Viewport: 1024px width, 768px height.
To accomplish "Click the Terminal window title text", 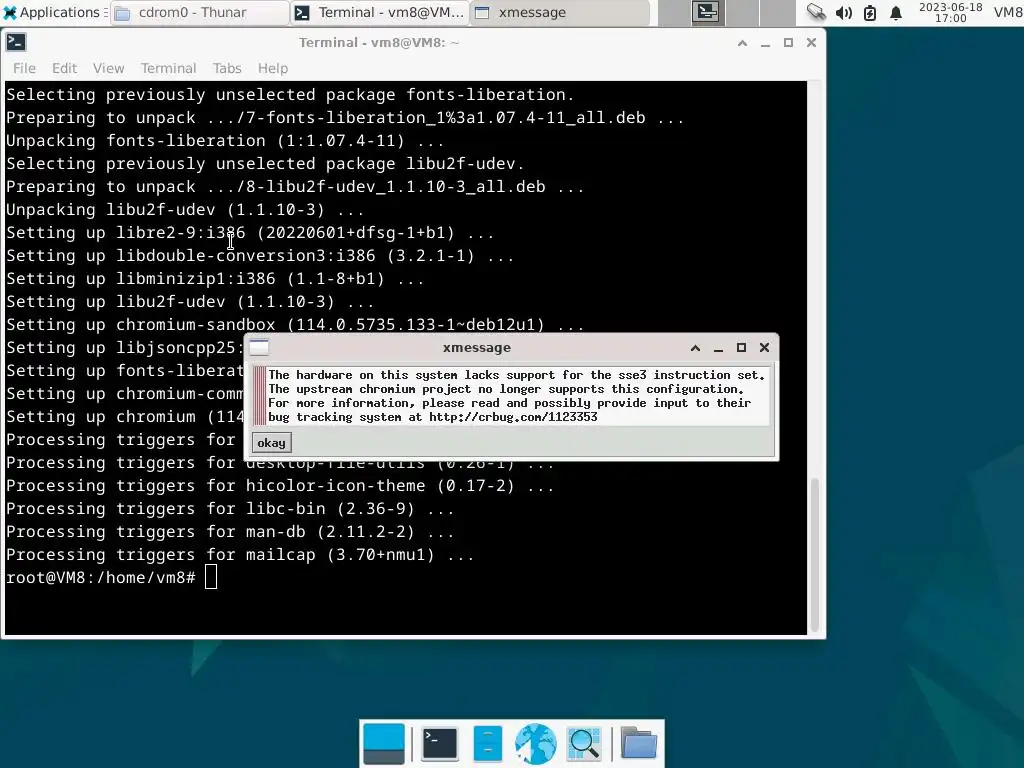I will click(379, 42).
